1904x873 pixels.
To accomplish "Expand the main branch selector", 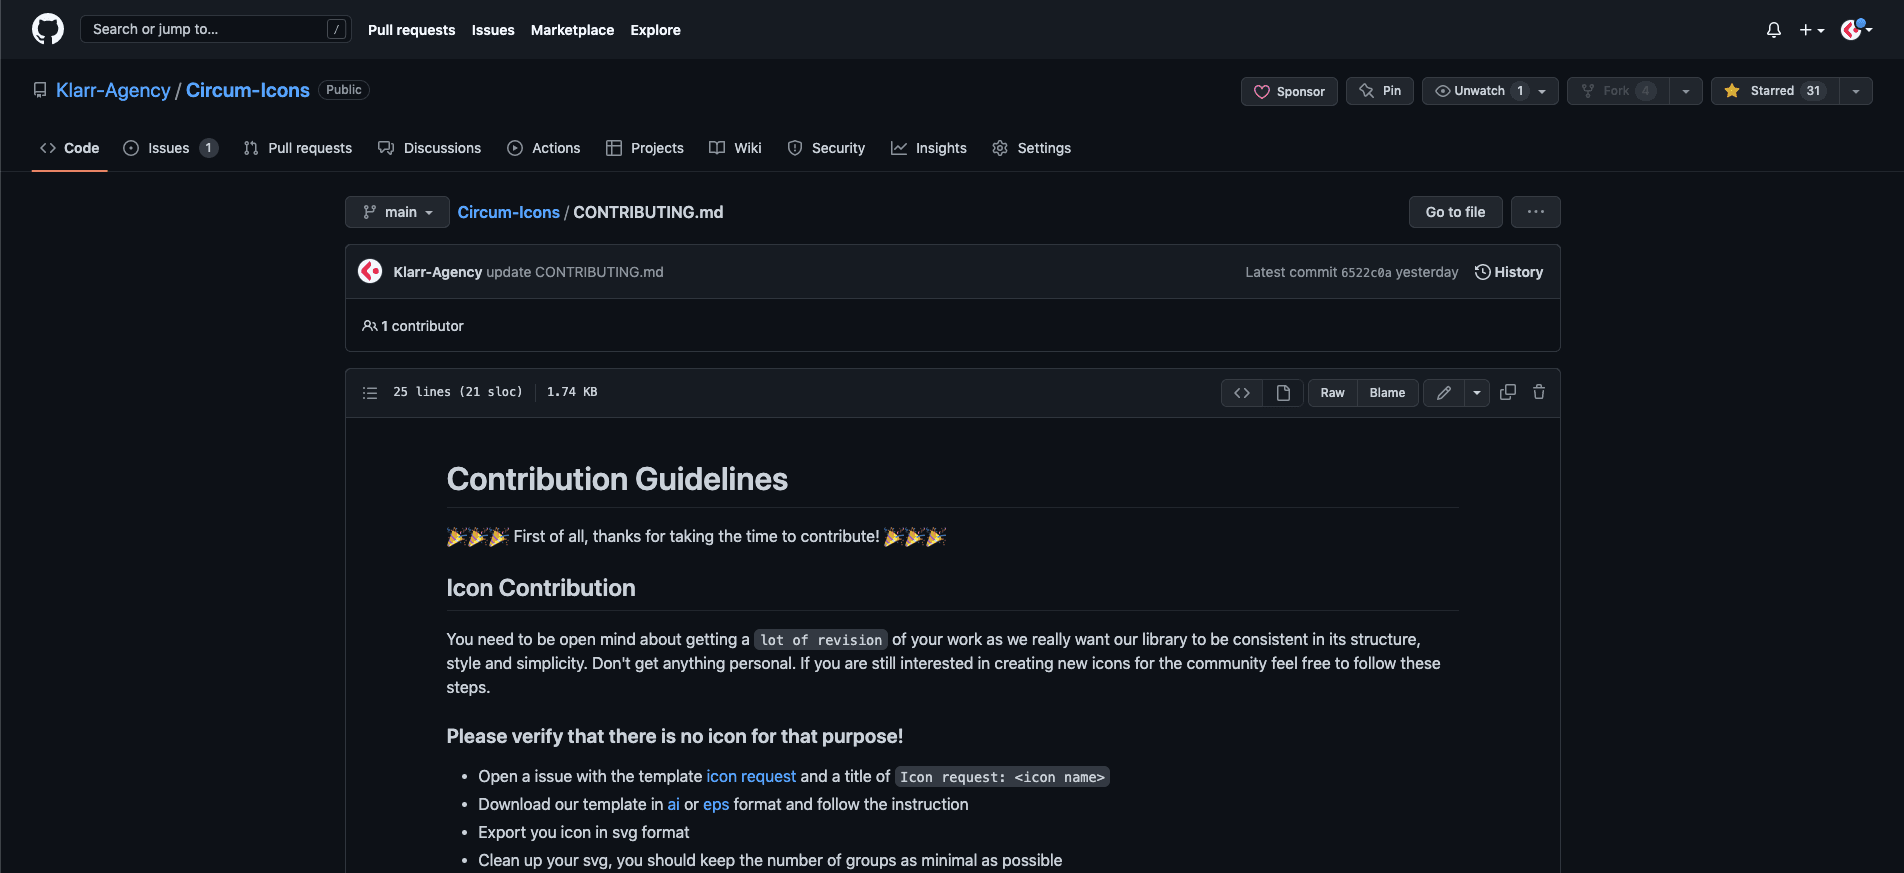I will coord(397,212).
